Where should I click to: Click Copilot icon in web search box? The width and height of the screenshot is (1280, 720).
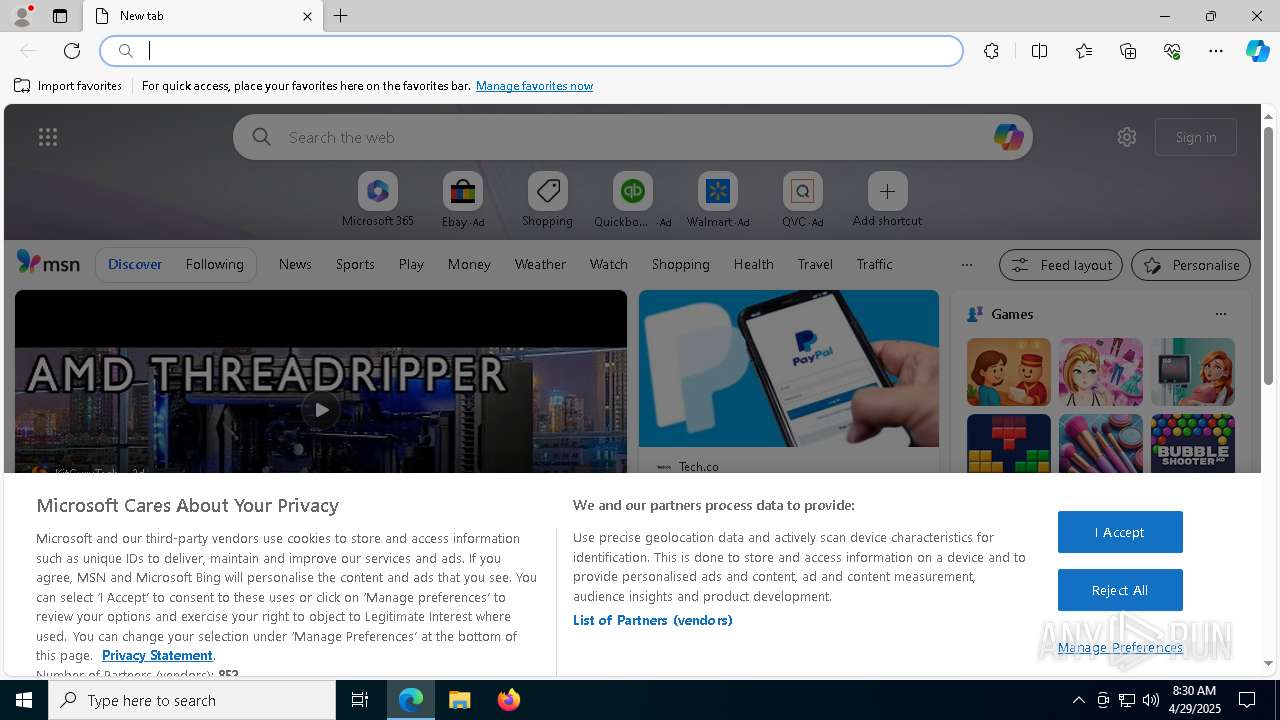[x=1008, y=137]
